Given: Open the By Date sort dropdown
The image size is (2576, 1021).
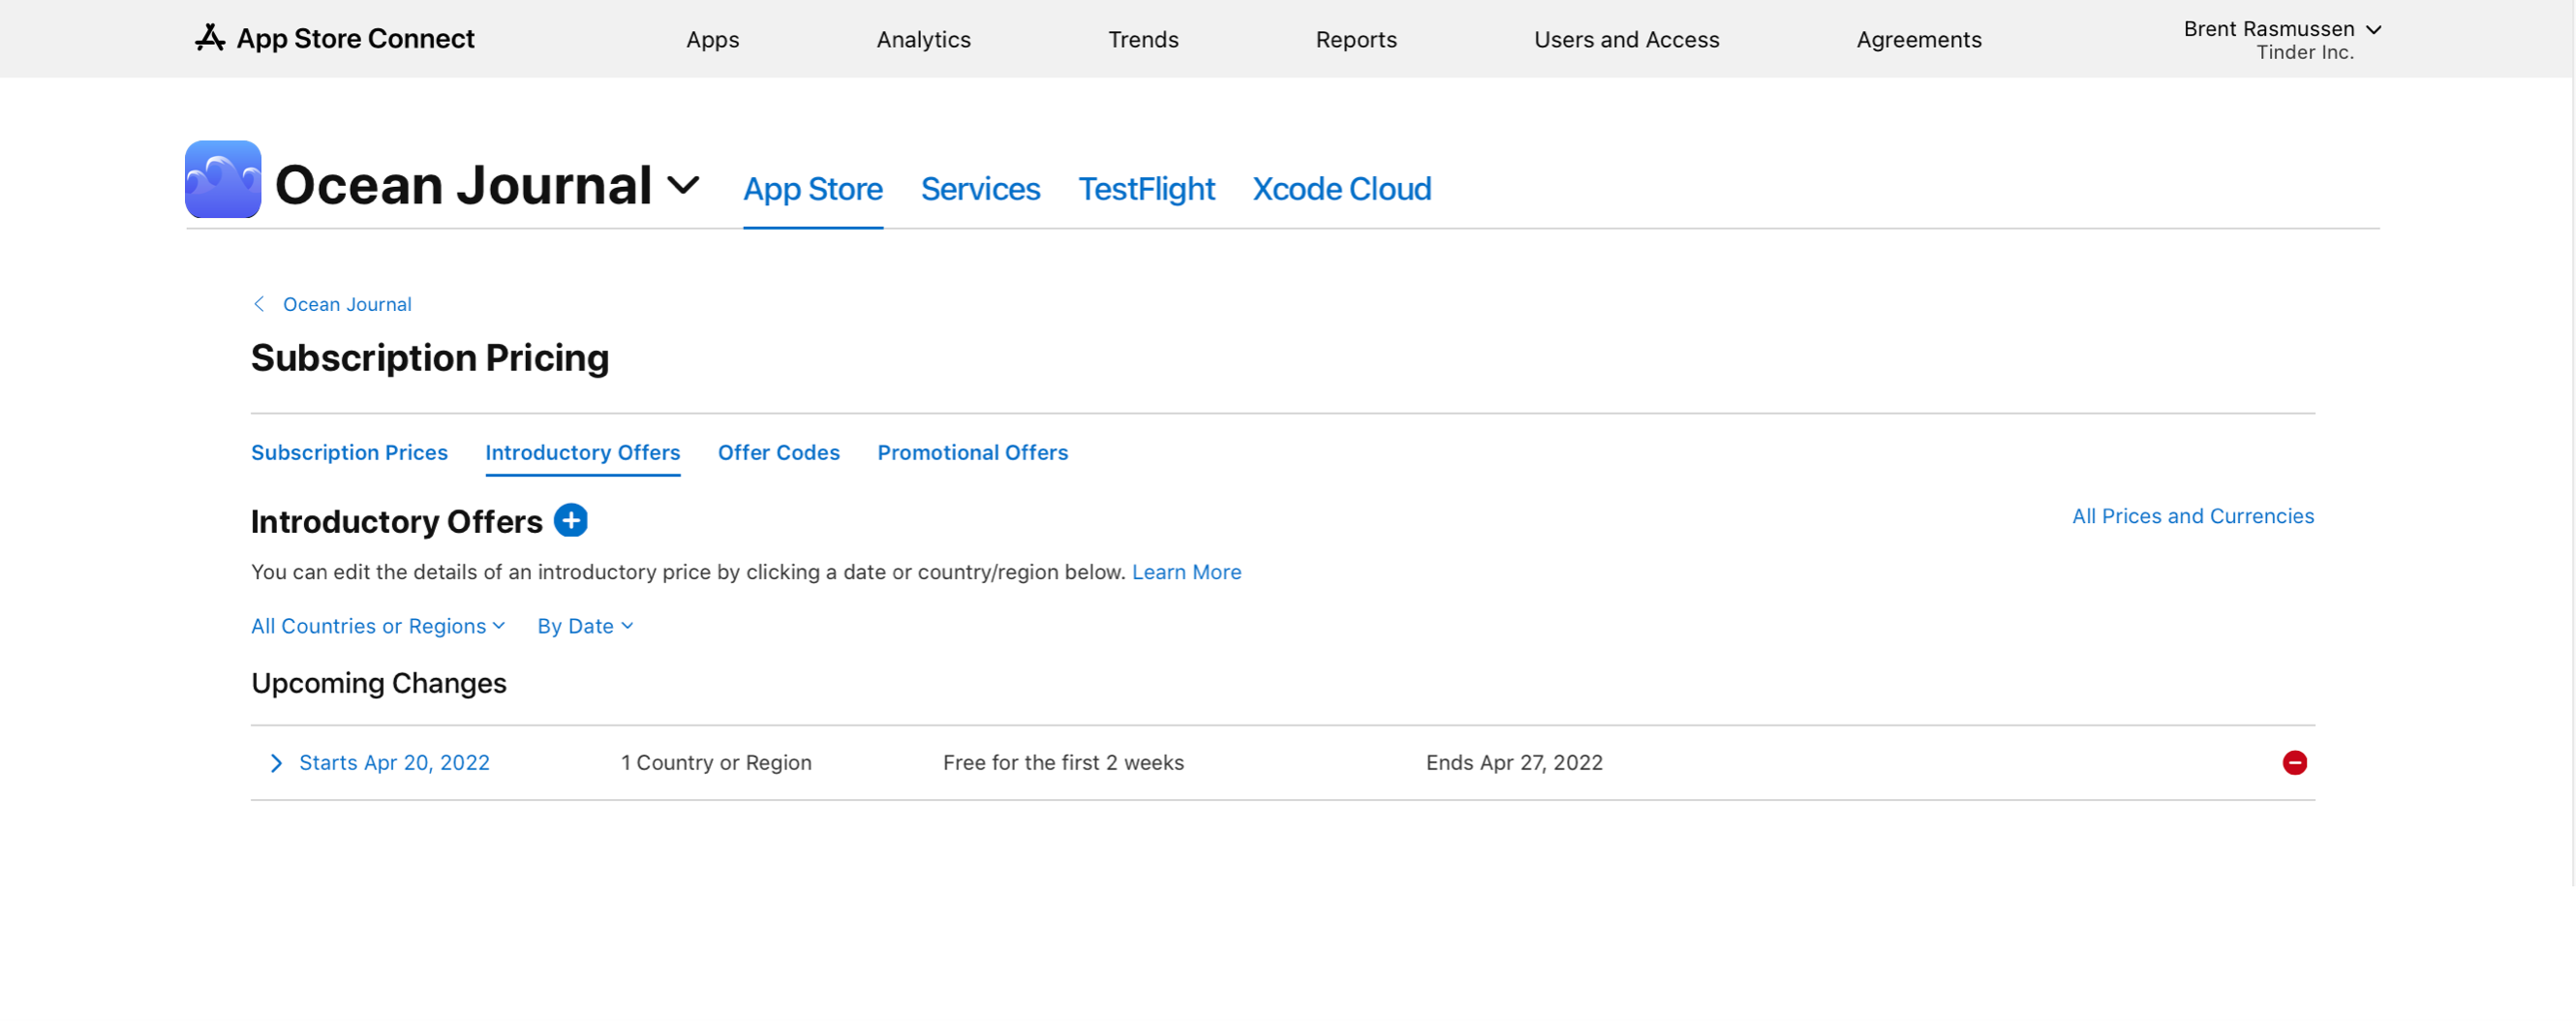Looking at the screenshot, I should (585, 626).
